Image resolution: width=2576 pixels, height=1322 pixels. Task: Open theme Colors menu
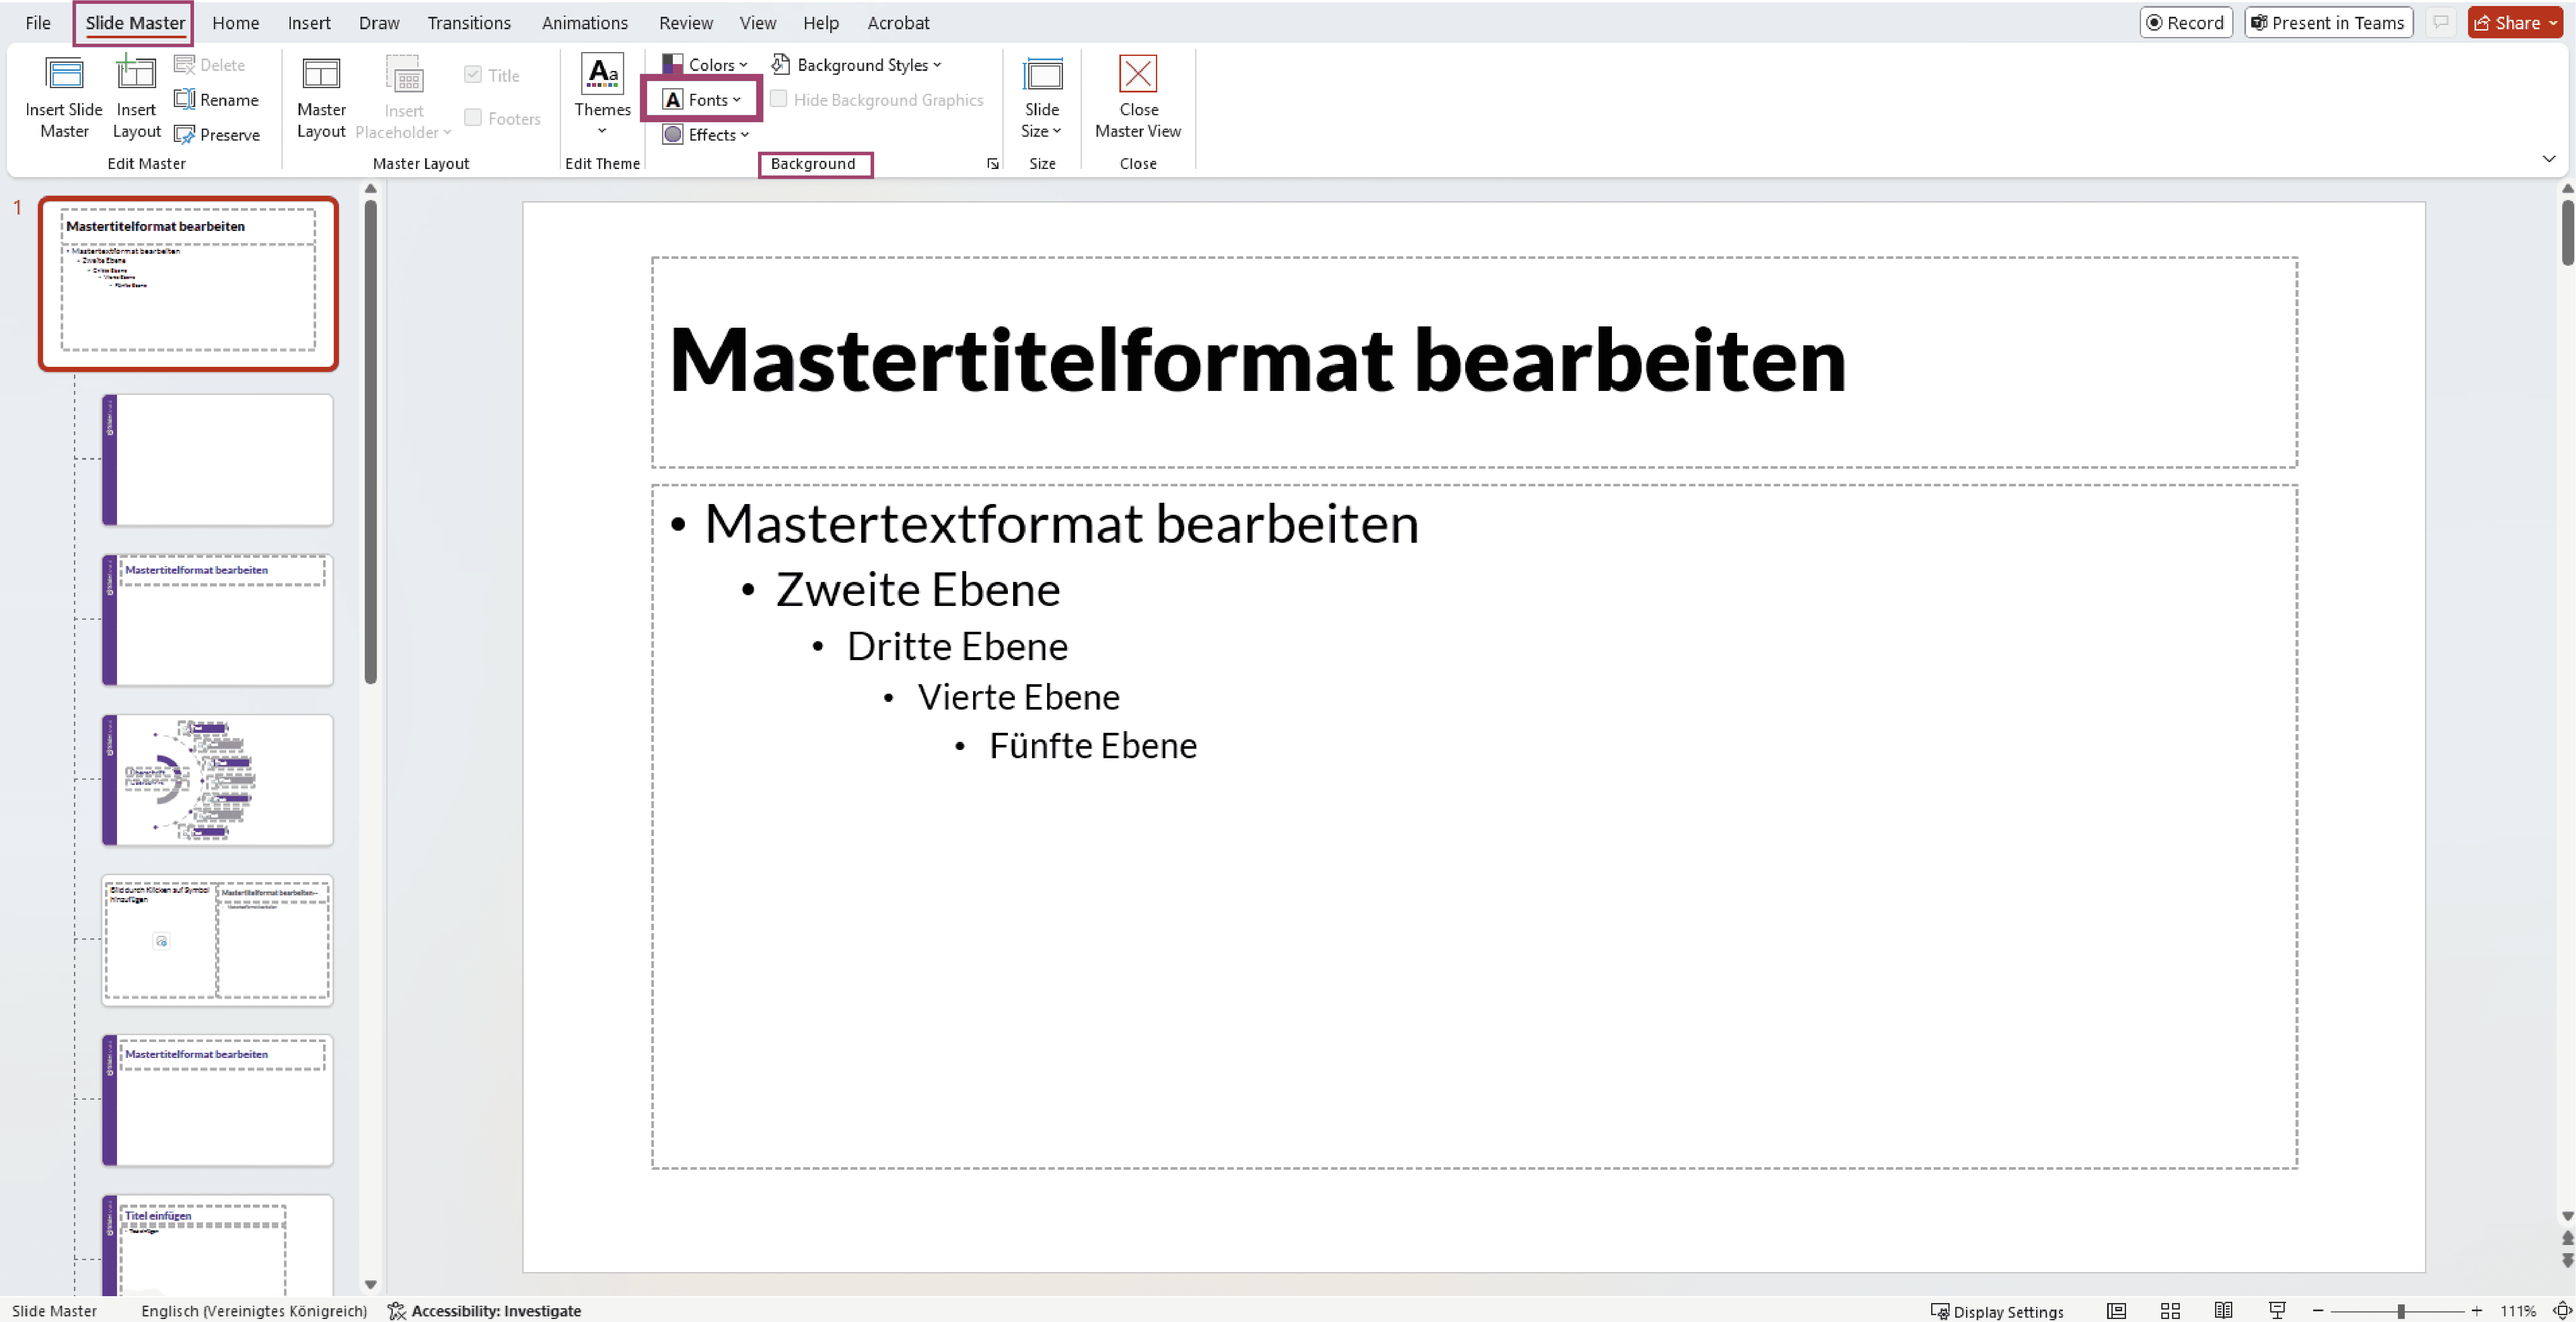click(705, 65)
